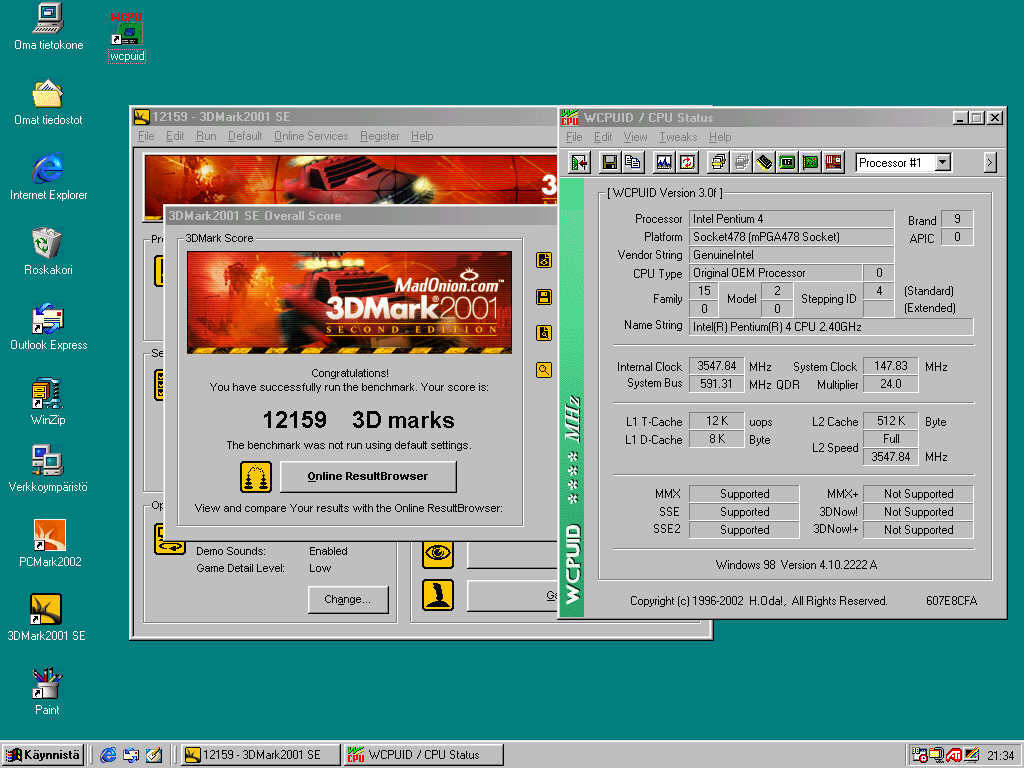Click the copy icon in WCPUID toolbar
The width and height of the screenshot is (1024, 768).
632,162
